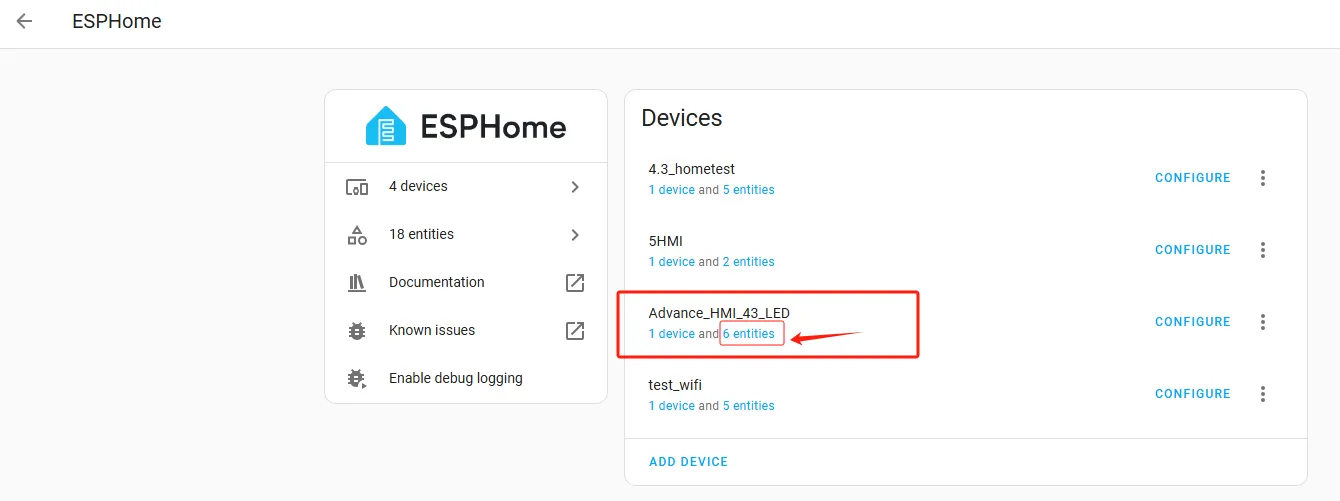The image size is (1340, 501).
Task: Open Known issues external link icon
Action: (575, 331)
